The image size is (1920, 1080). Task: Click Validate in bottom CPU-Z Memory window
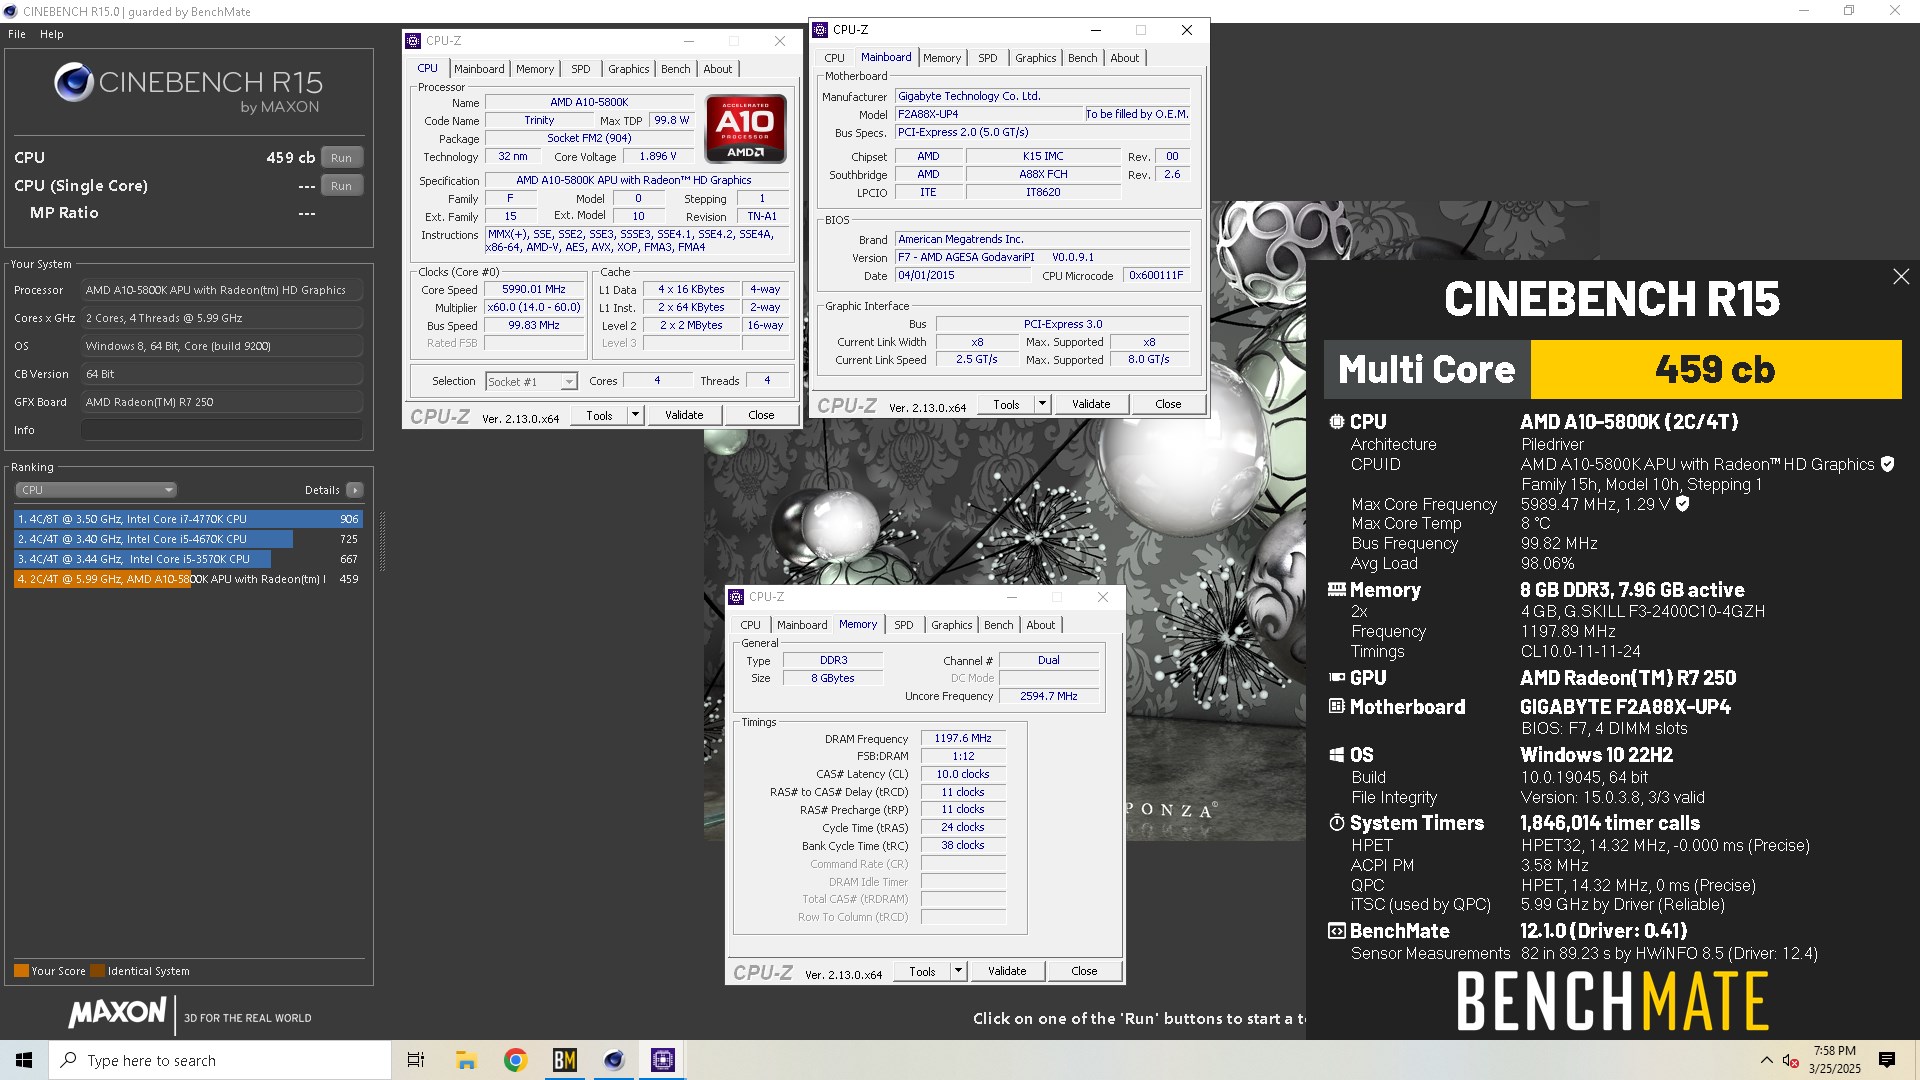click(1008, 972)
